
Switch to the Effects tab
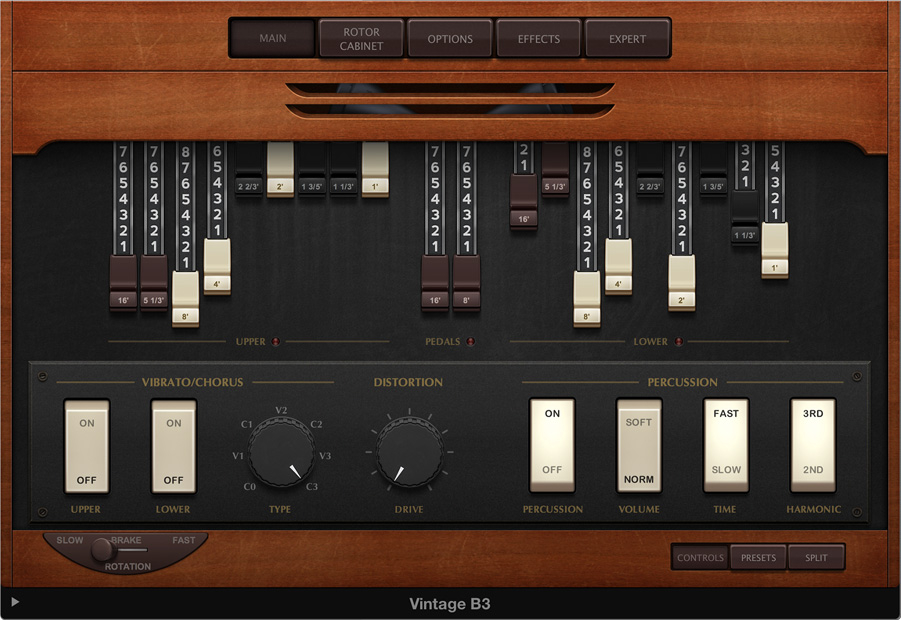[x=539, y=39]
